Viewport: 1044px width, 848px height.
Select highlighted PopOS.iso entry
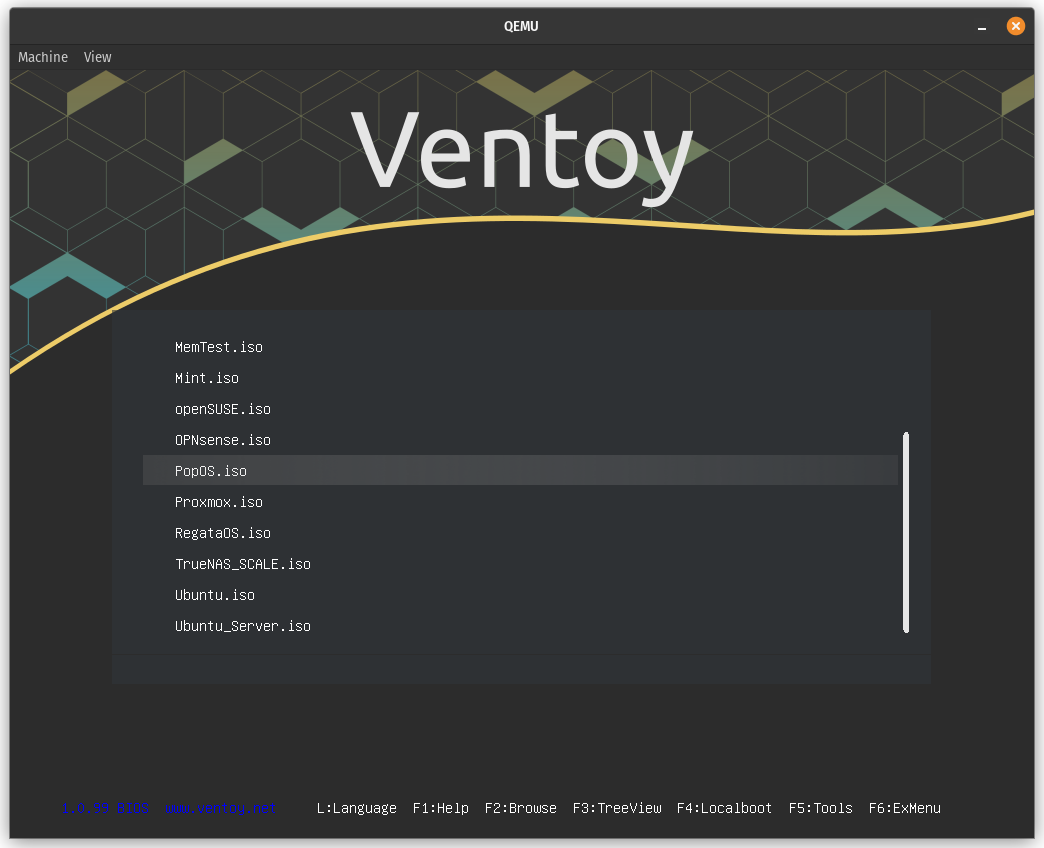point(520,471)
